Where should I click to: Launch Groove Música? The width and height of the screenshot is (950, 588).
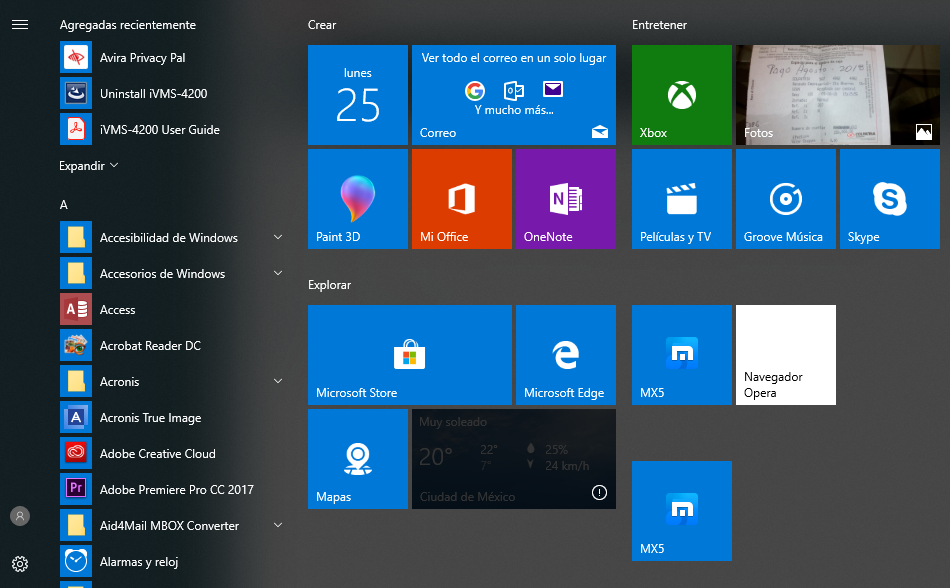tap(785, 199)
